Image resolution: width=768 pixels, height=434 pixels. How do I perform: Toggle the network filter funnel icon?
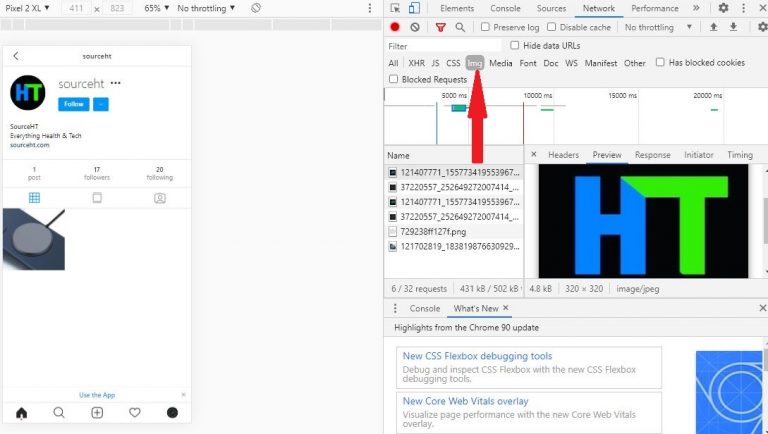click(x=441, y=27)
